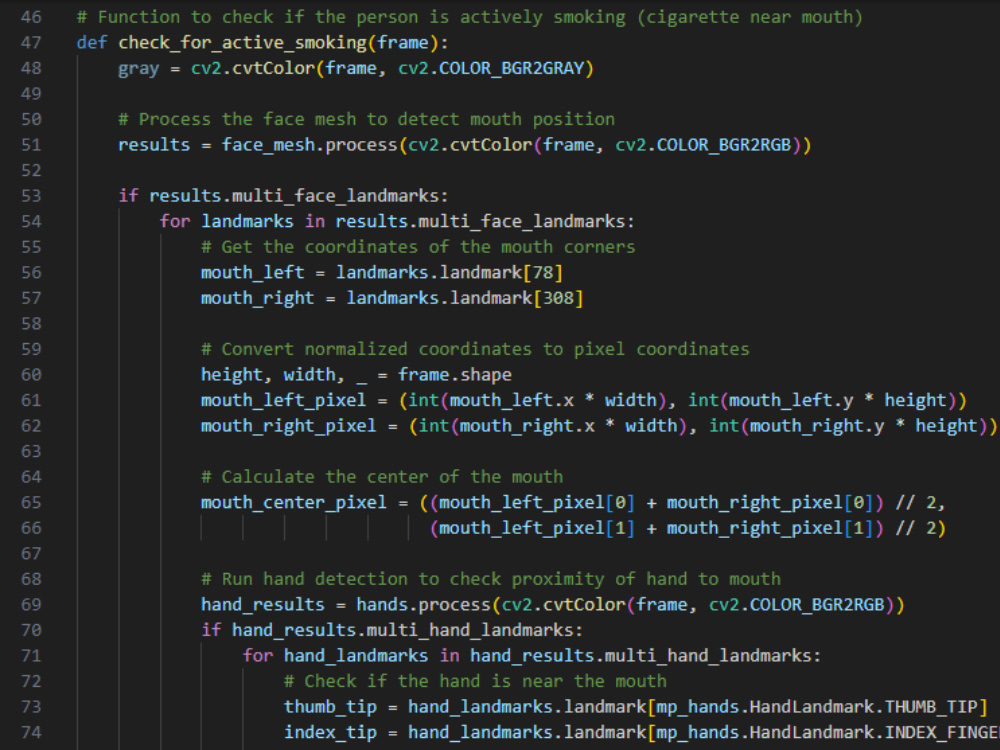Click the landmark index 308
The width and height of the screenshot is (1000, 750).
click(x=558, y=298)
